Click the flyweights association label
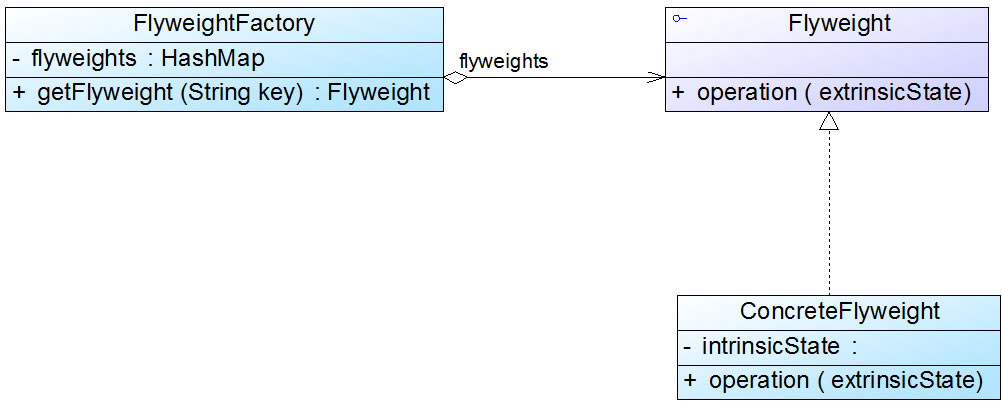 503,60
